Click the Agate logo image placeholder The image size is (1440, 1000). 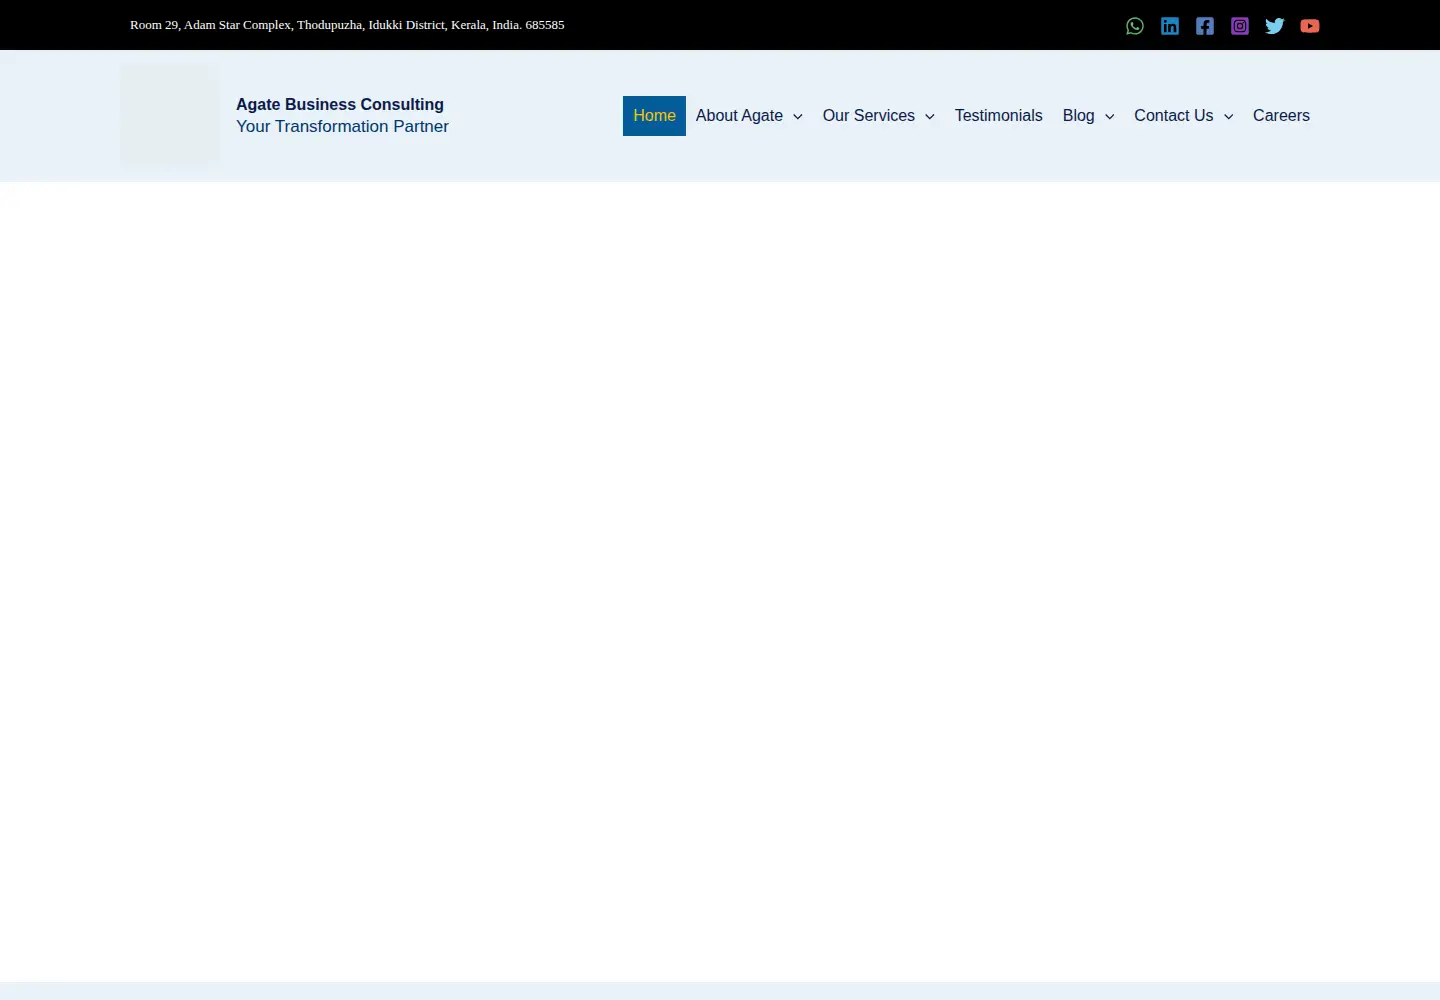[170, 115]
